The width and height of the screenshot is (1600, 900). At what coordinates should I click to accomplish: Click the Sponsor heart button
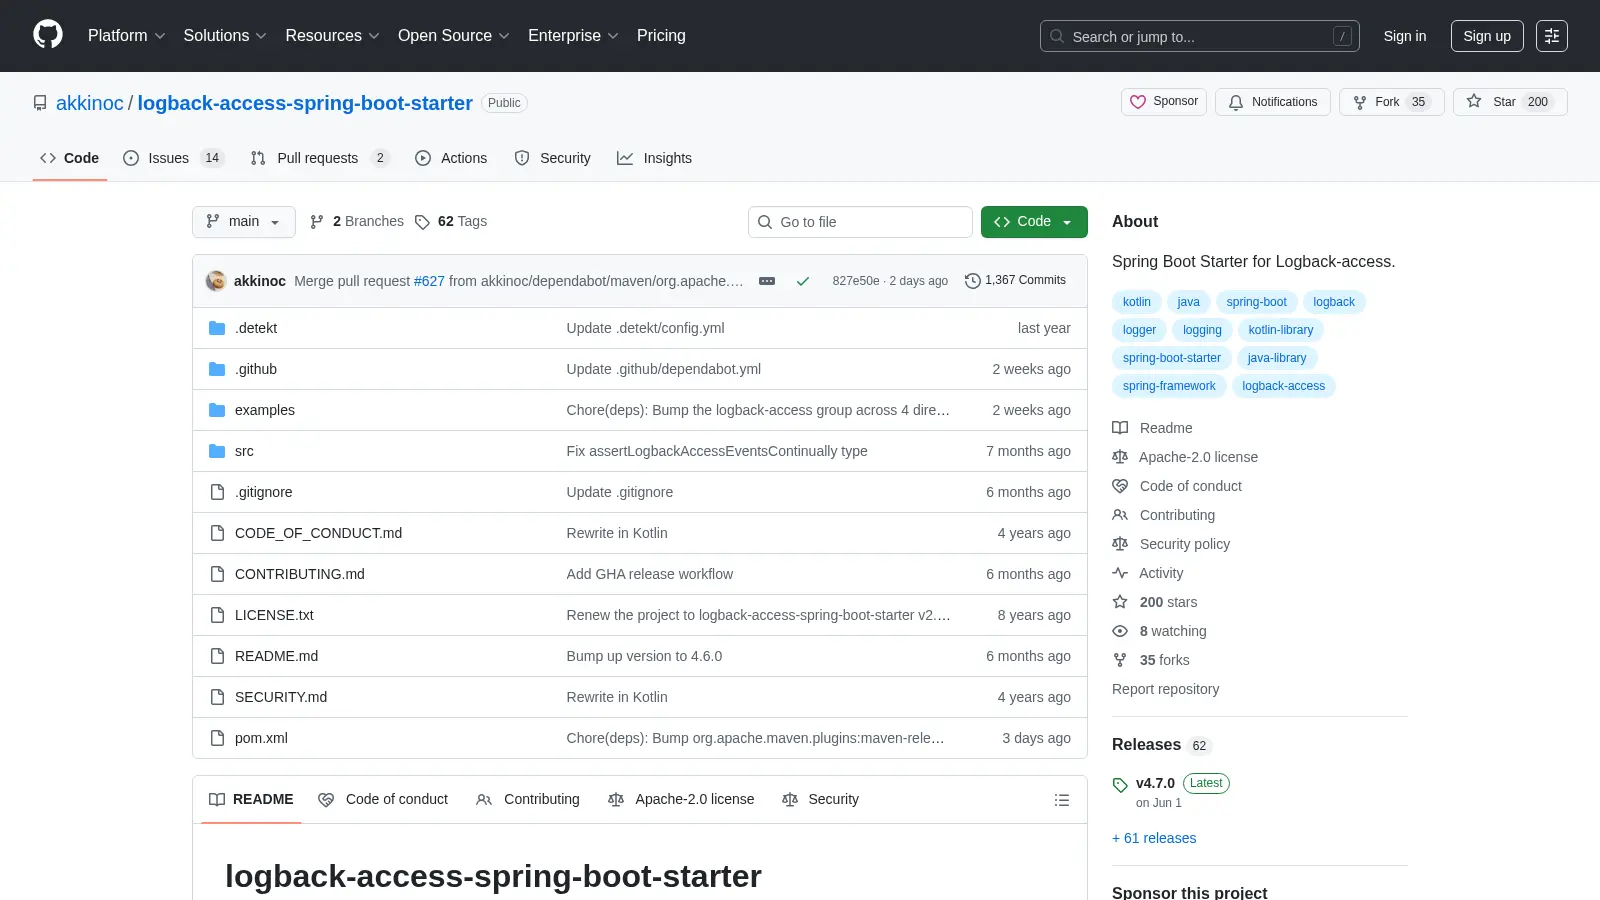(1164, 102)
